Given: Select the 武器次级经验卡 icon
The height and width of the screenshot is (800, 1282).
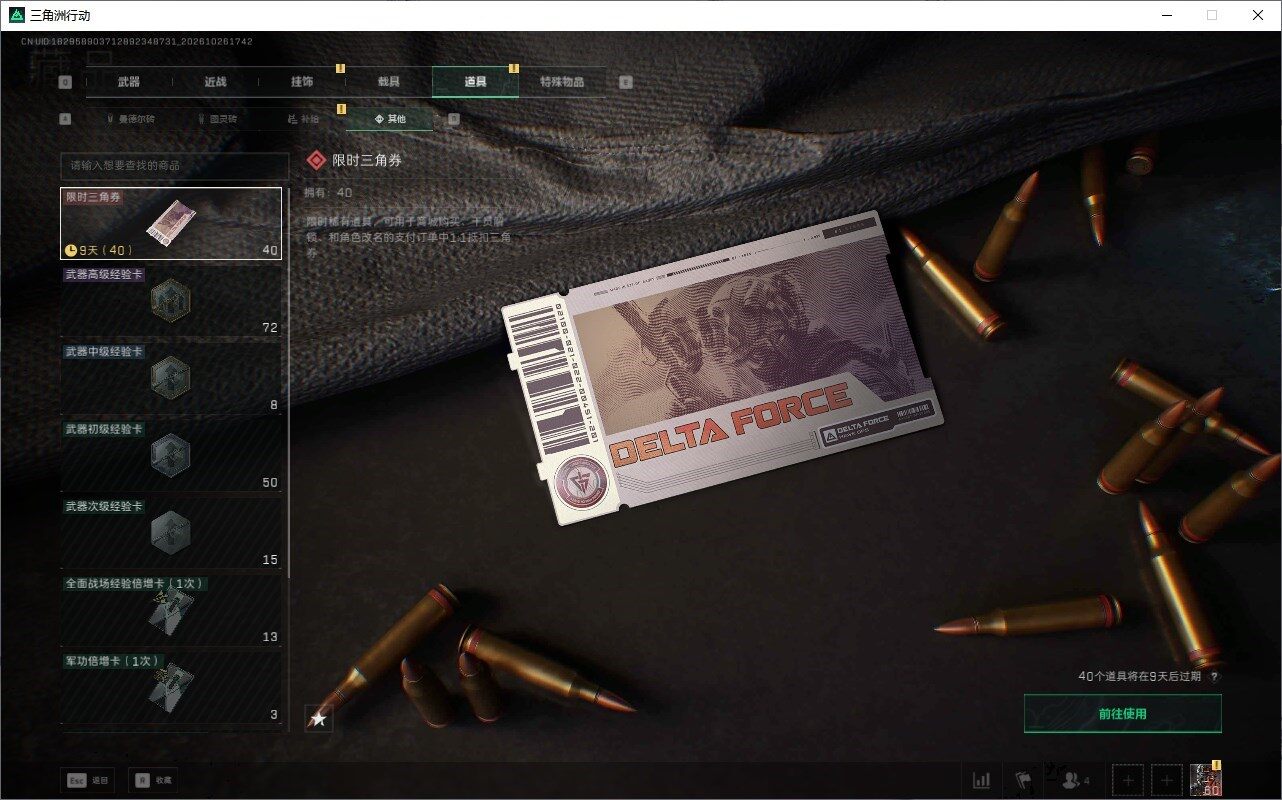Looking at the screenshot, I should (170, 532).
